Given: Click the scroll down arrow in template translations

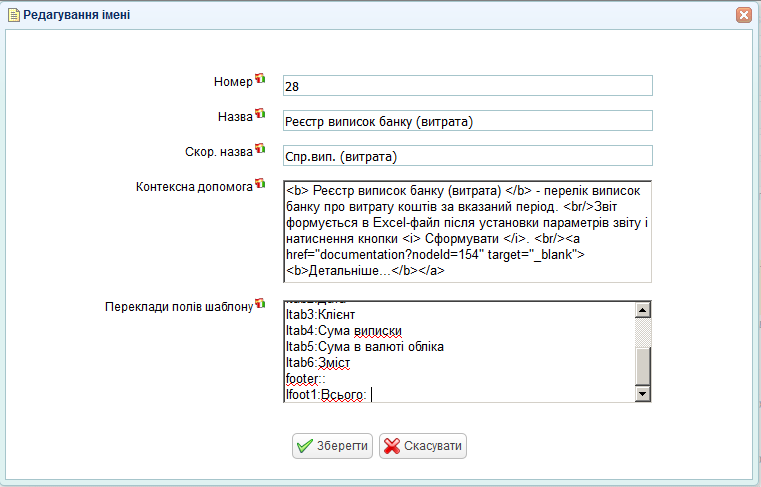Looking at the screenshot, I should [x=643, y=393].
